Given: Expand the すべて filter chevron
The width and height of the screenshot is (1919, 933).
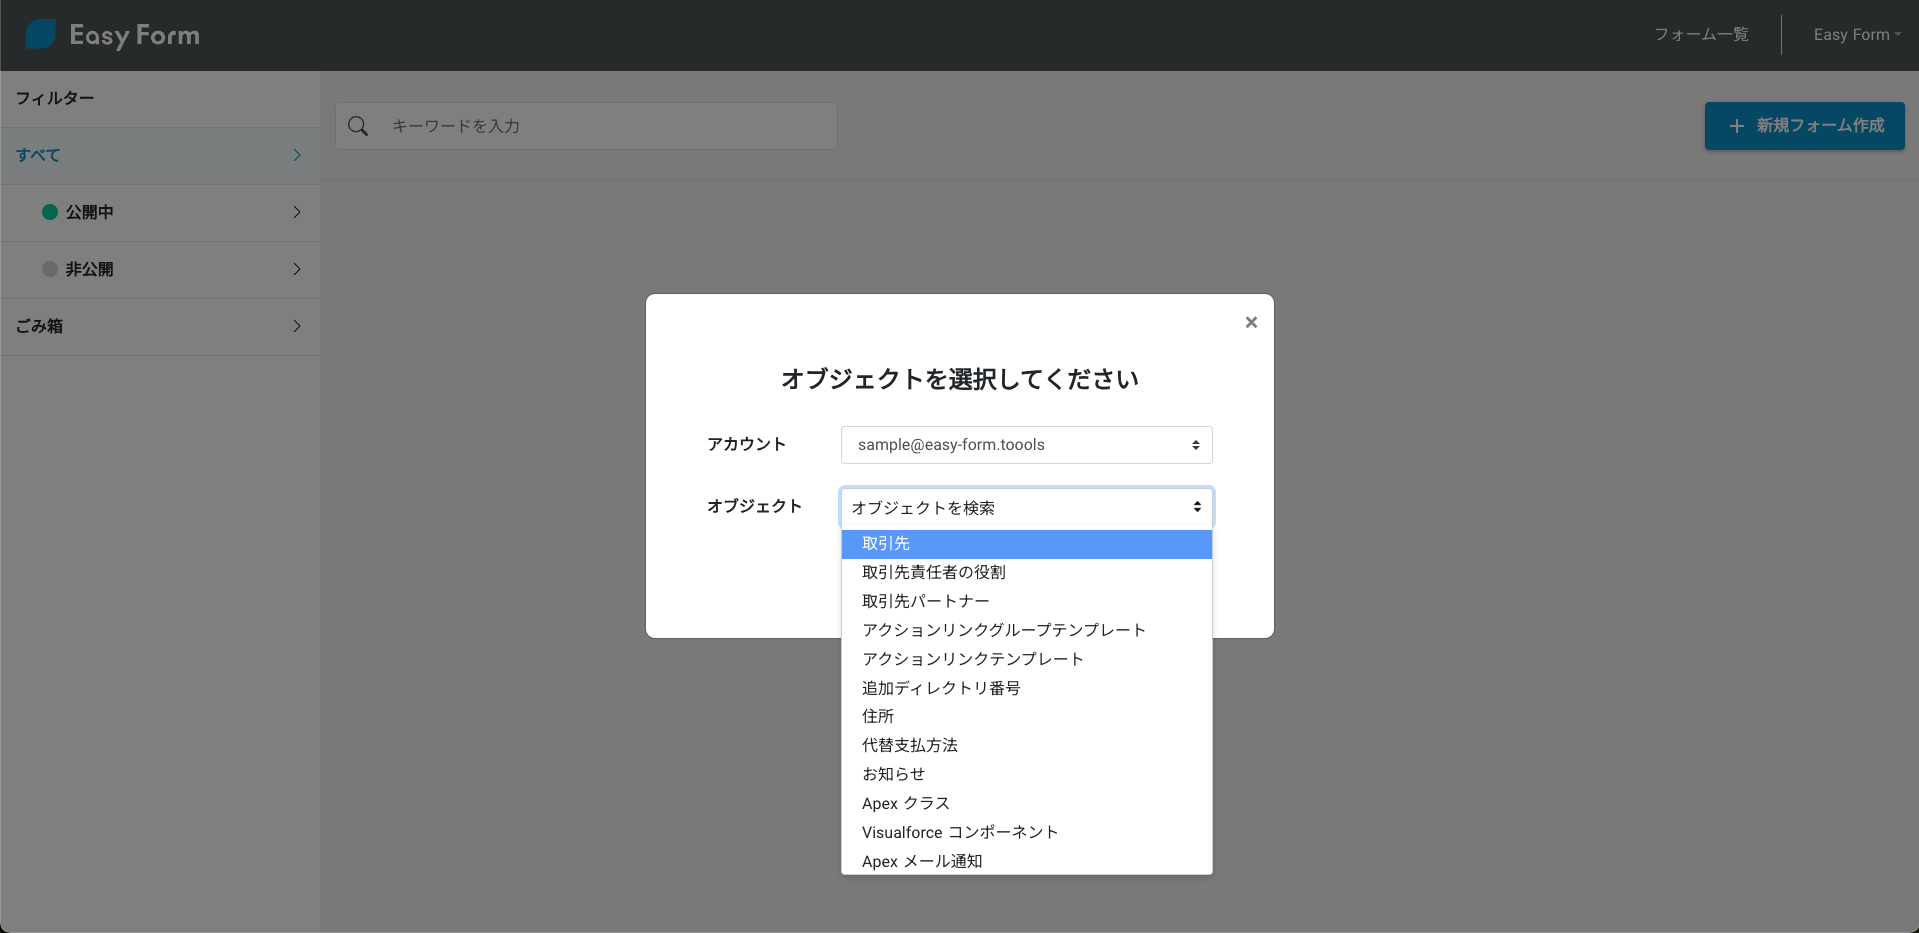Looking at the screenshot, I should (297, 155).
